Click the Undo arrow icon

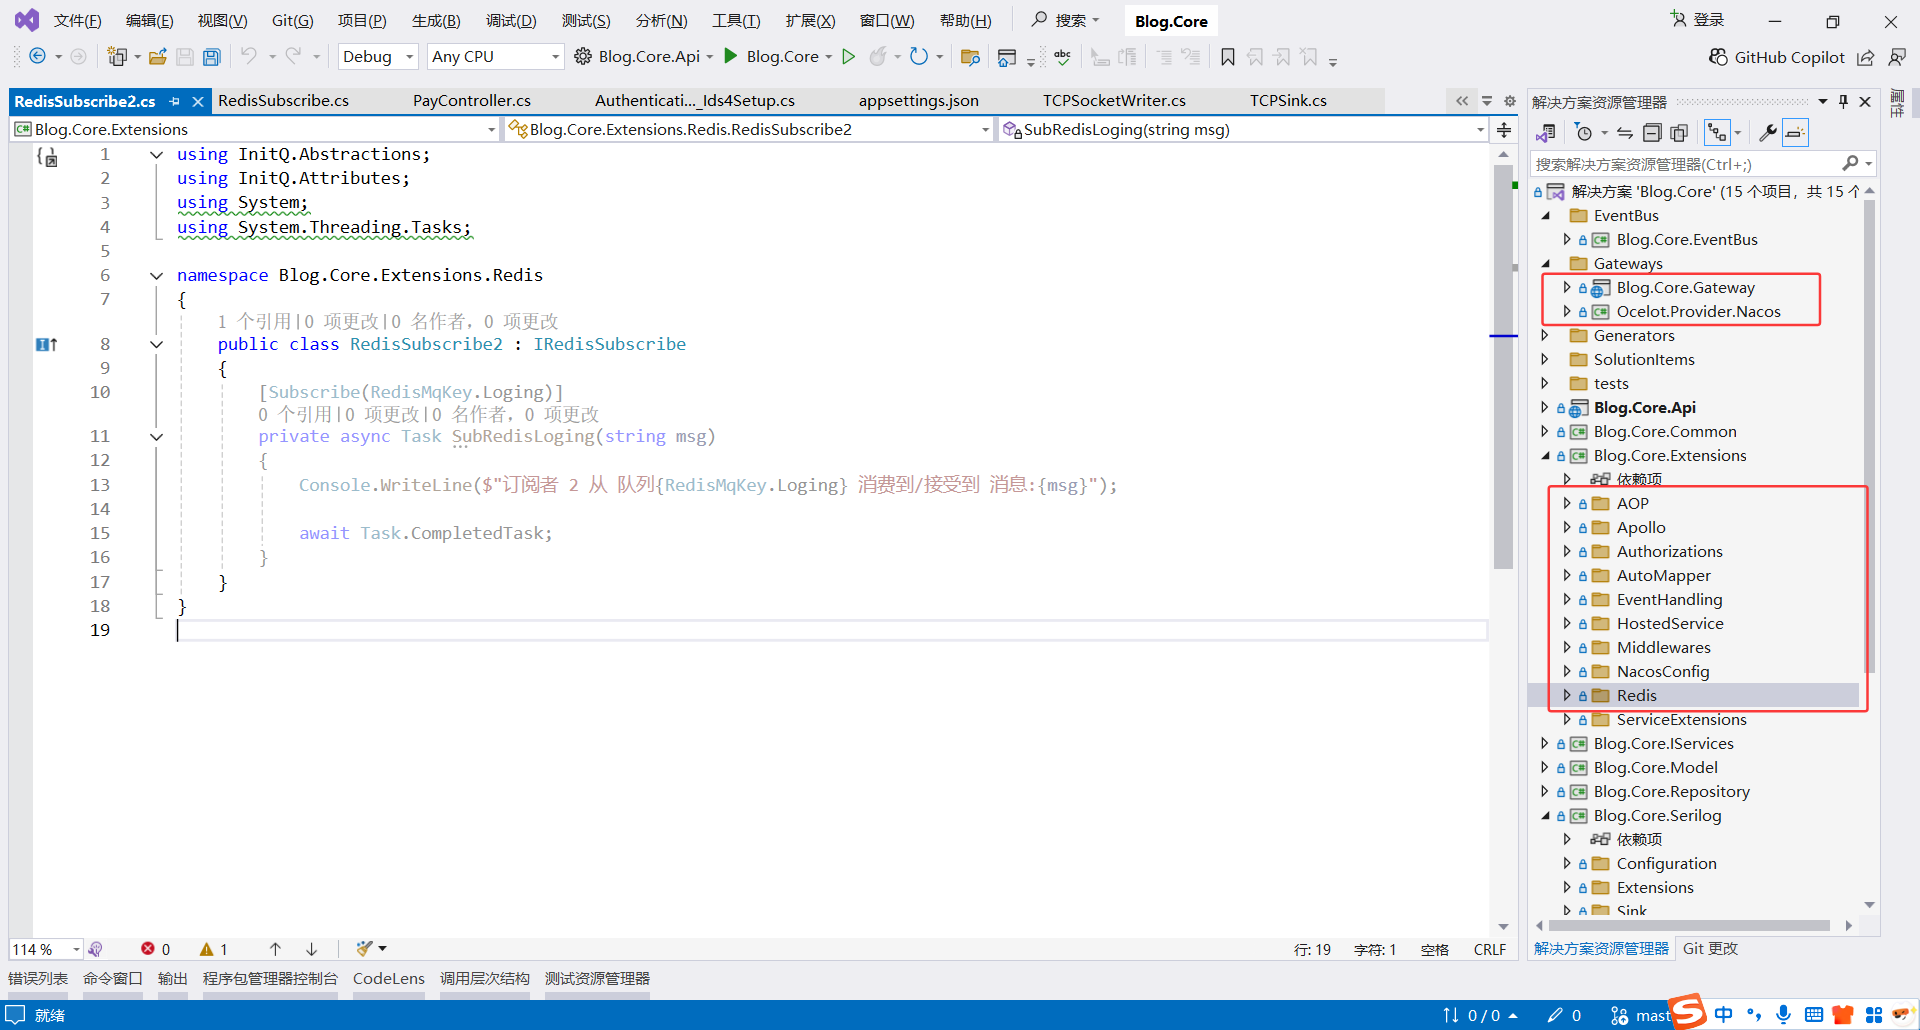pos(249,56)
